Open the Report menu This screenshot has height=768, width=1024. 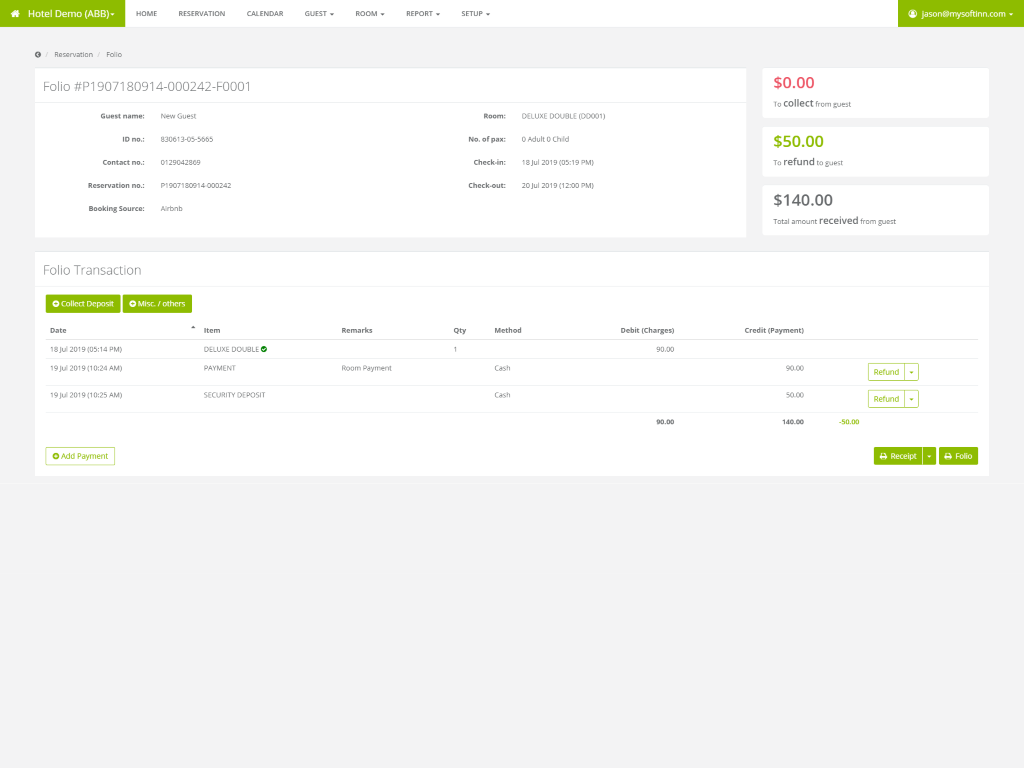(423, 14)
